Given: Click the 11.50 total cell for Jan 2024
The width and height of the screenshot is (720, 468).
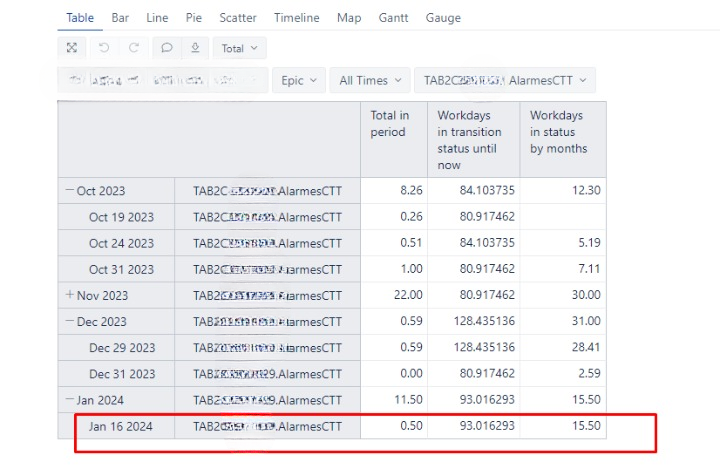Looking at the screenshot, I should (394, 399).
